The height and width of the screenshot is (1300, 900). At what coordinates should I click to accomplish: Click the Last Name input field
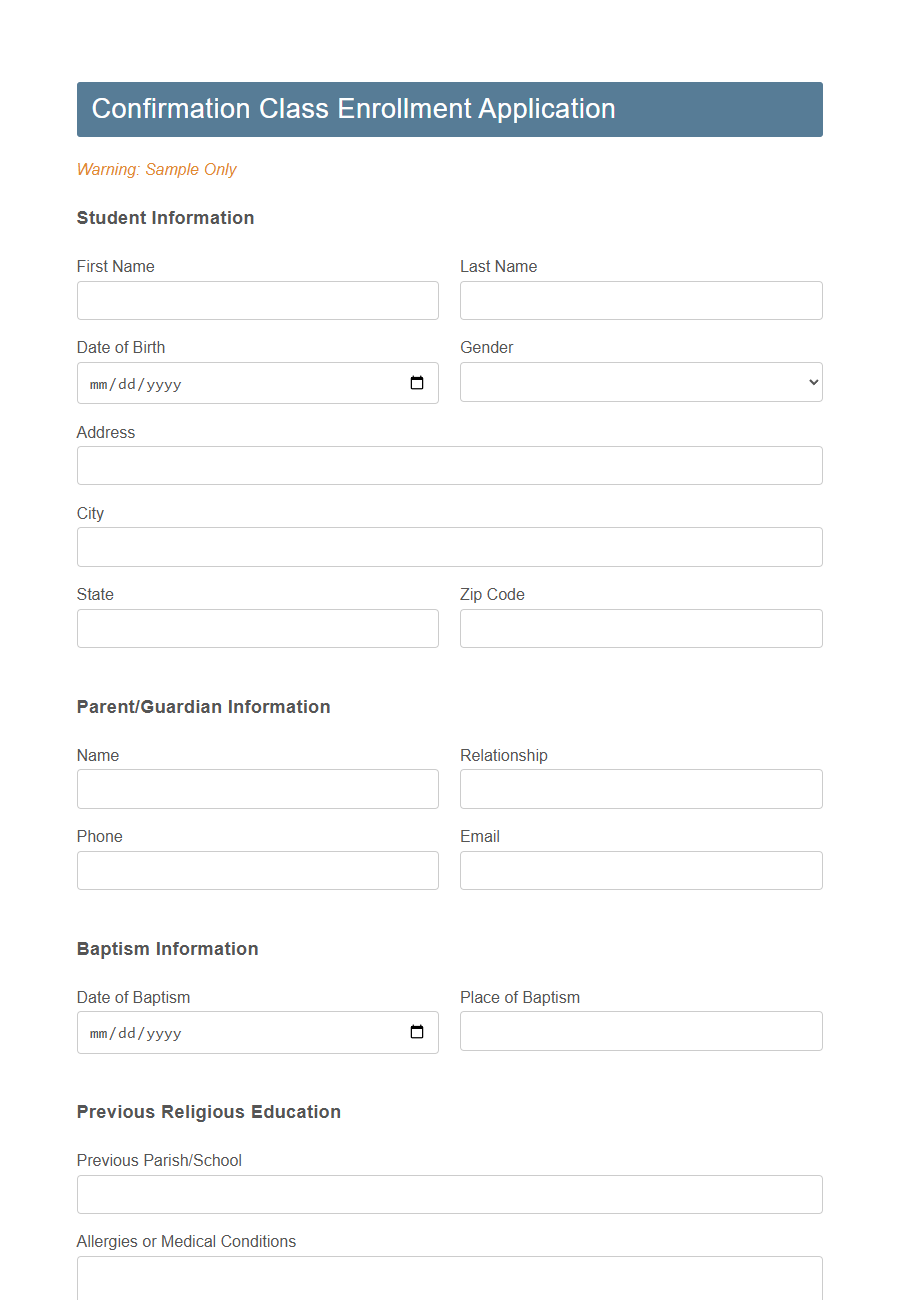[640, 300]
